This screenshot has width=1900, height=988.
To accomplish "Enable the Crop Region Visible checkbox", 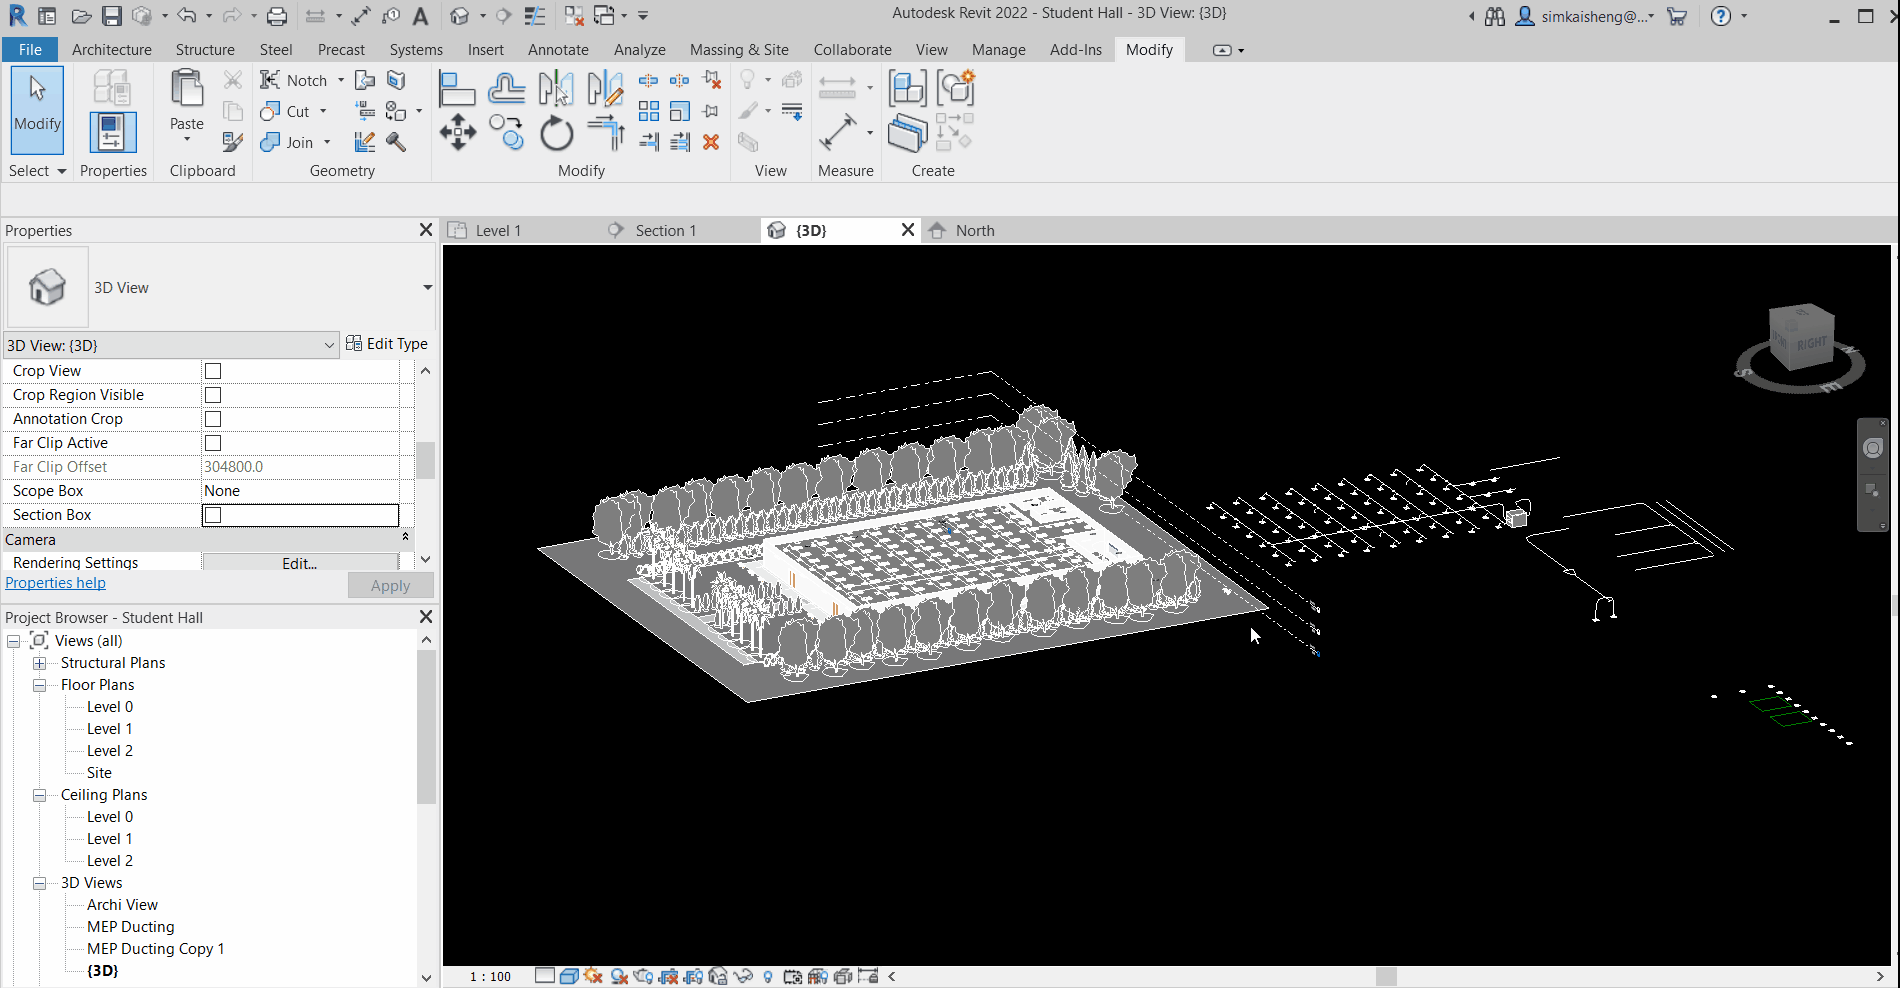I will (213, 395).
